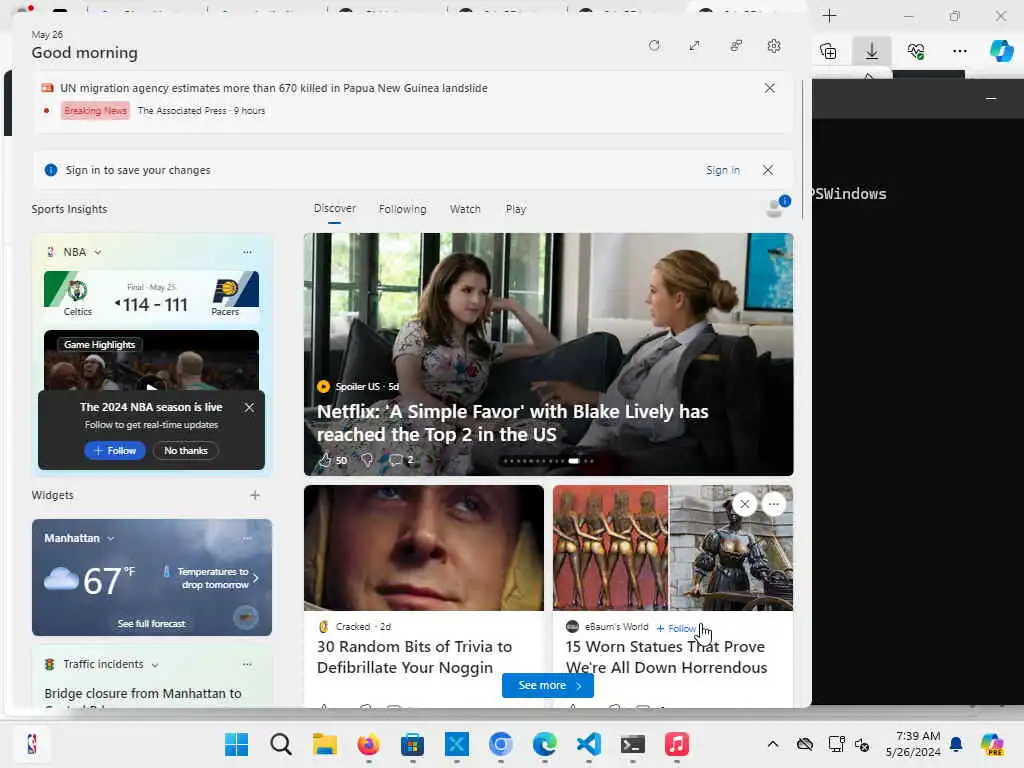Dislike the Netflix Simple Favor story

(367, 460)
